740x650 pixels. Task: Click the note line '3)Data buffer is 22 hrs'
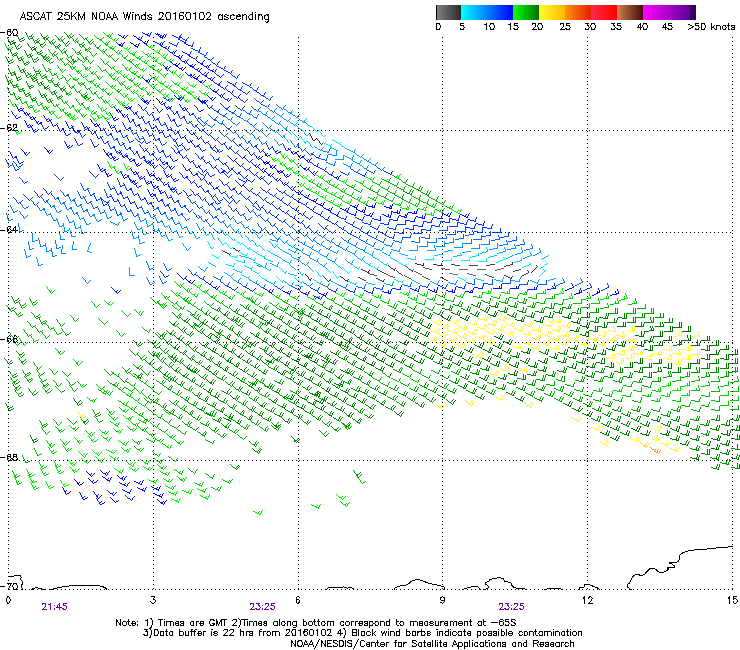362,633
